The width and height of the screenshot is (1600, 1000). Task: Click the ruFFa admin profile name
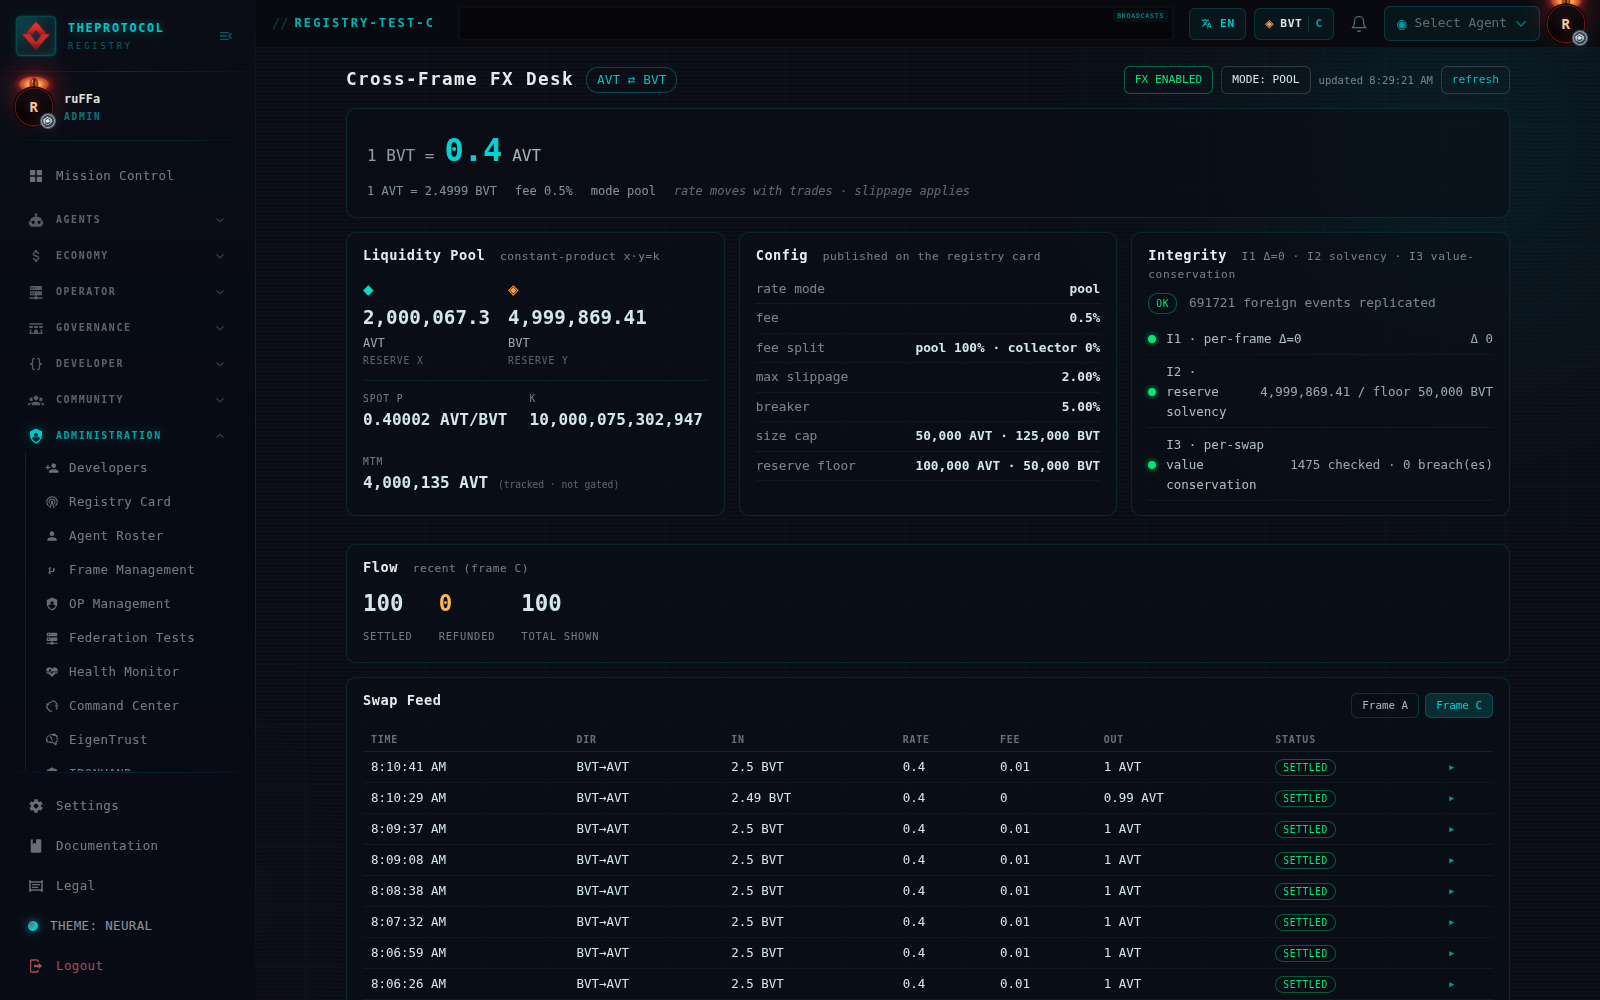pos(82,99)
